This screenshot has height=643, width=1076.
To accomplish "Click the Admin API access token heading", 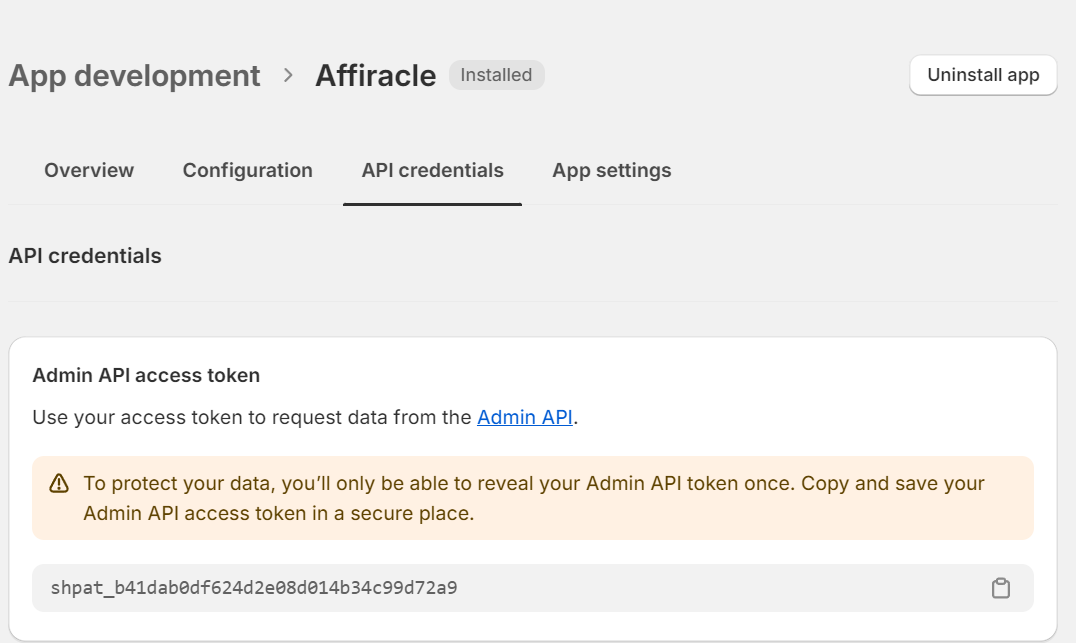I will 146,376.
